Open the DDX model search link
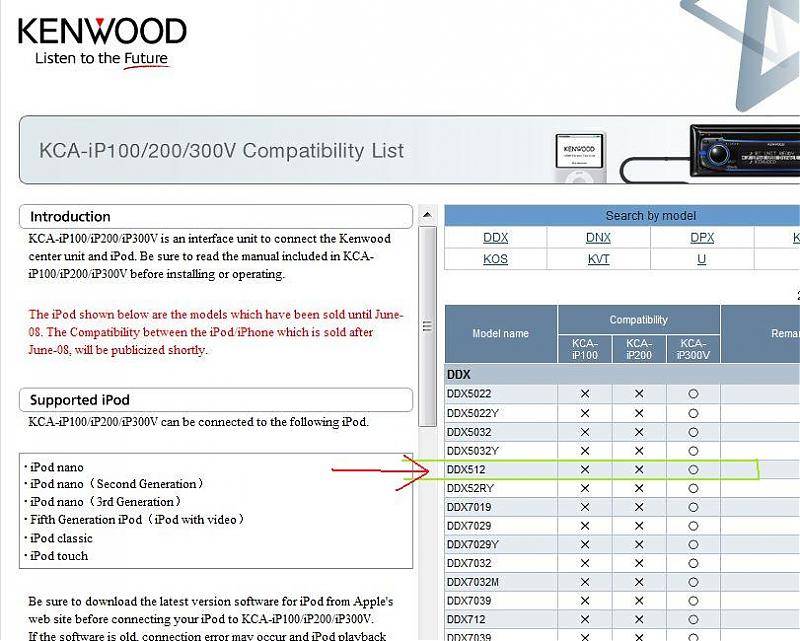800x641 pixels. (x=495, y=238)
